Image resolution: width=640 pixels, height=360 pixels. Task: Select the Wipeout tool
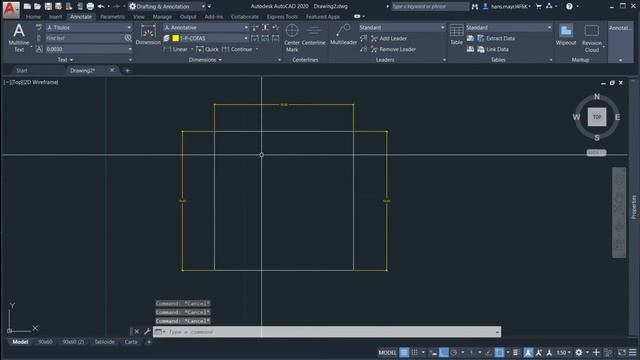[566, 35]
